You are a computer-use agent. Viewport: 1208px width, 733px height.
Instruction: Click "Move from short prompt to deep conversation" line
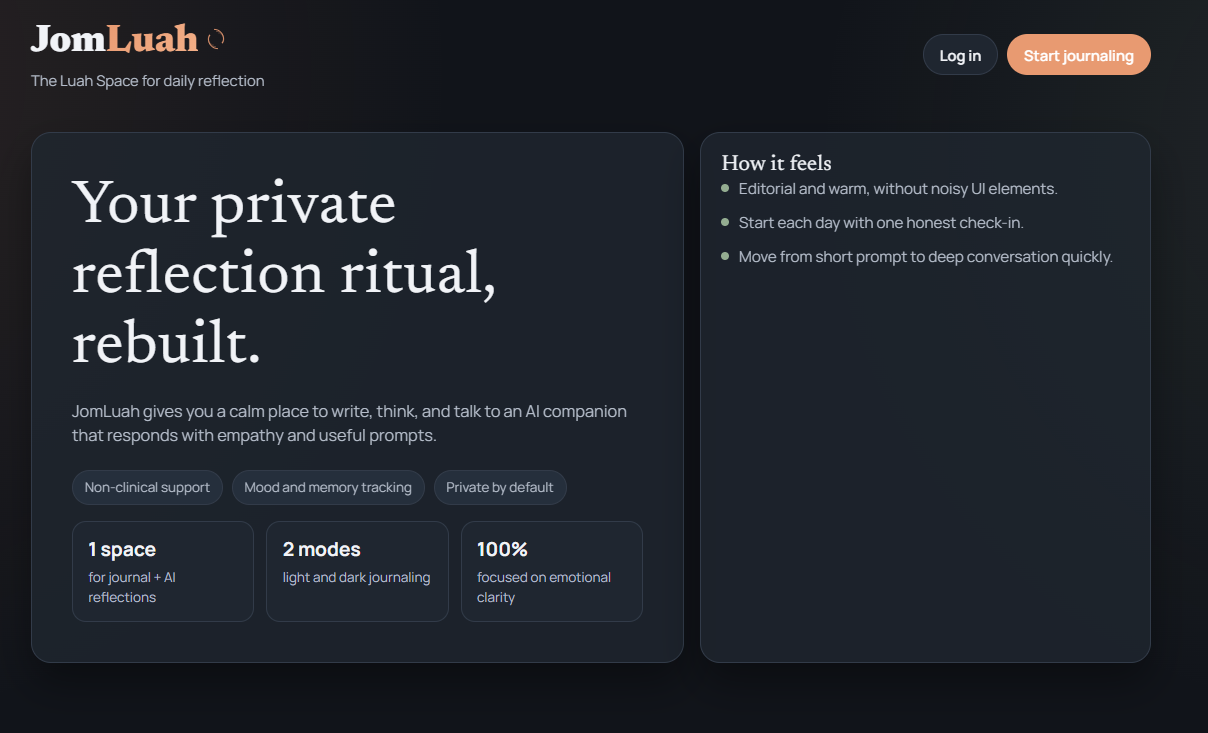pos(925,257)
